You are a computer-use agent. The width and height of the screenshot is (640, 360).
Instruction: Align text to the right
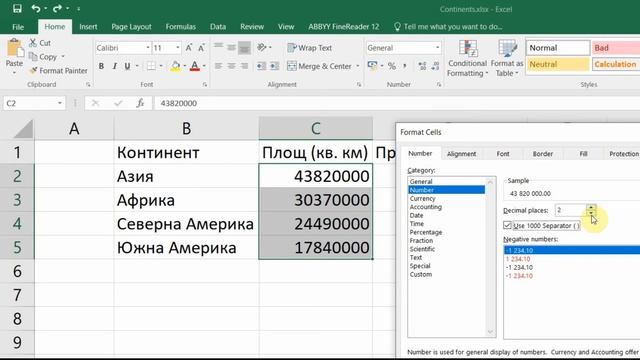[244, 66]
